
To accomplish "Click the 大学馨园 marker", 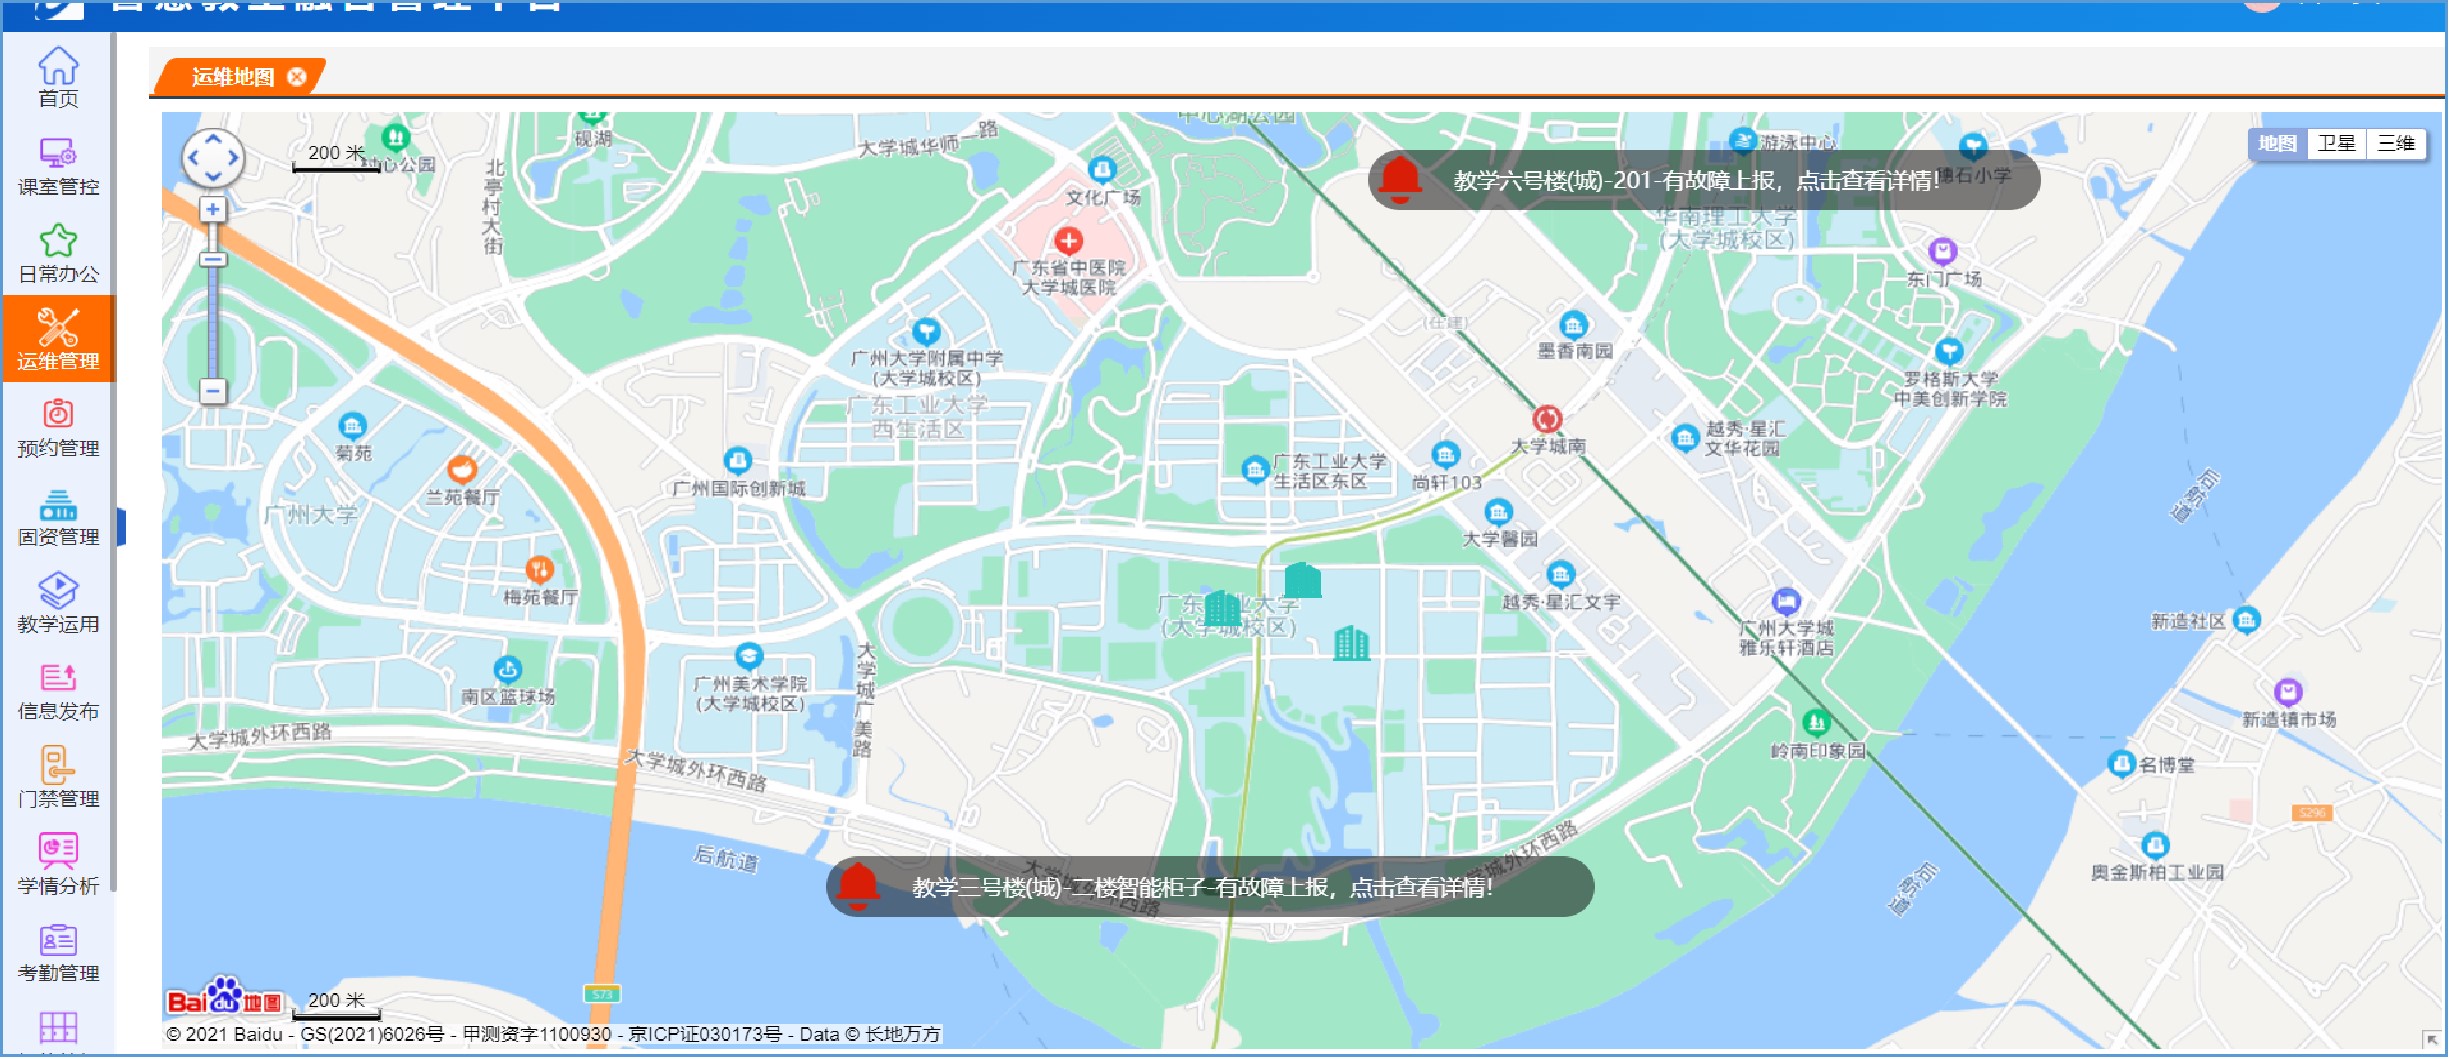I will tap(1498, 513).
